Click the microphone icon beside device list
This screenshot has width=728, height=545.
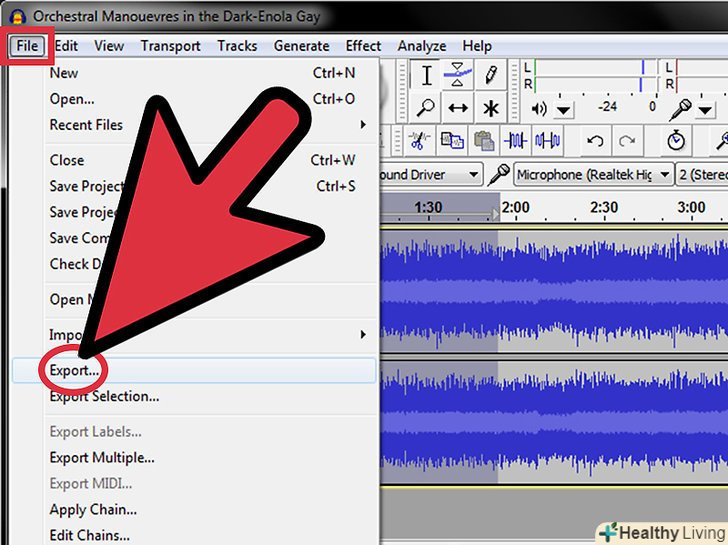[499, 175]
